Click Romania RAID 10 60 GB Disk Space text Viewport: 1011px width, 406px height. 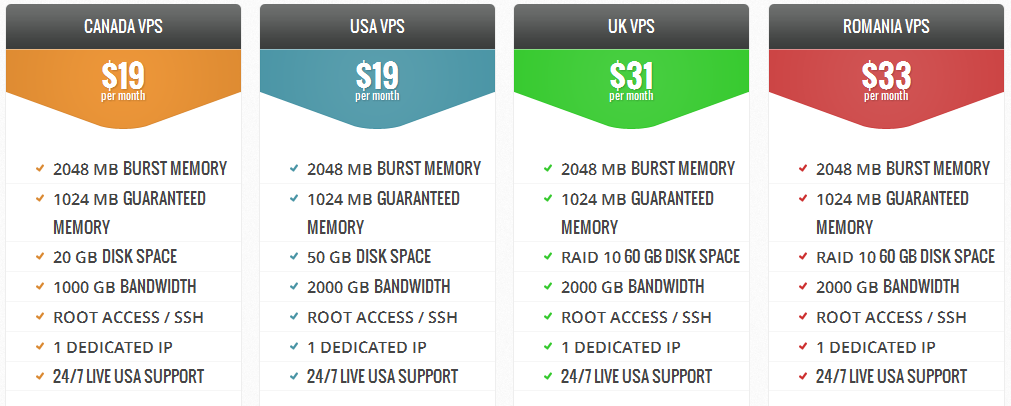pyautogui.click(x=905, y=257)
